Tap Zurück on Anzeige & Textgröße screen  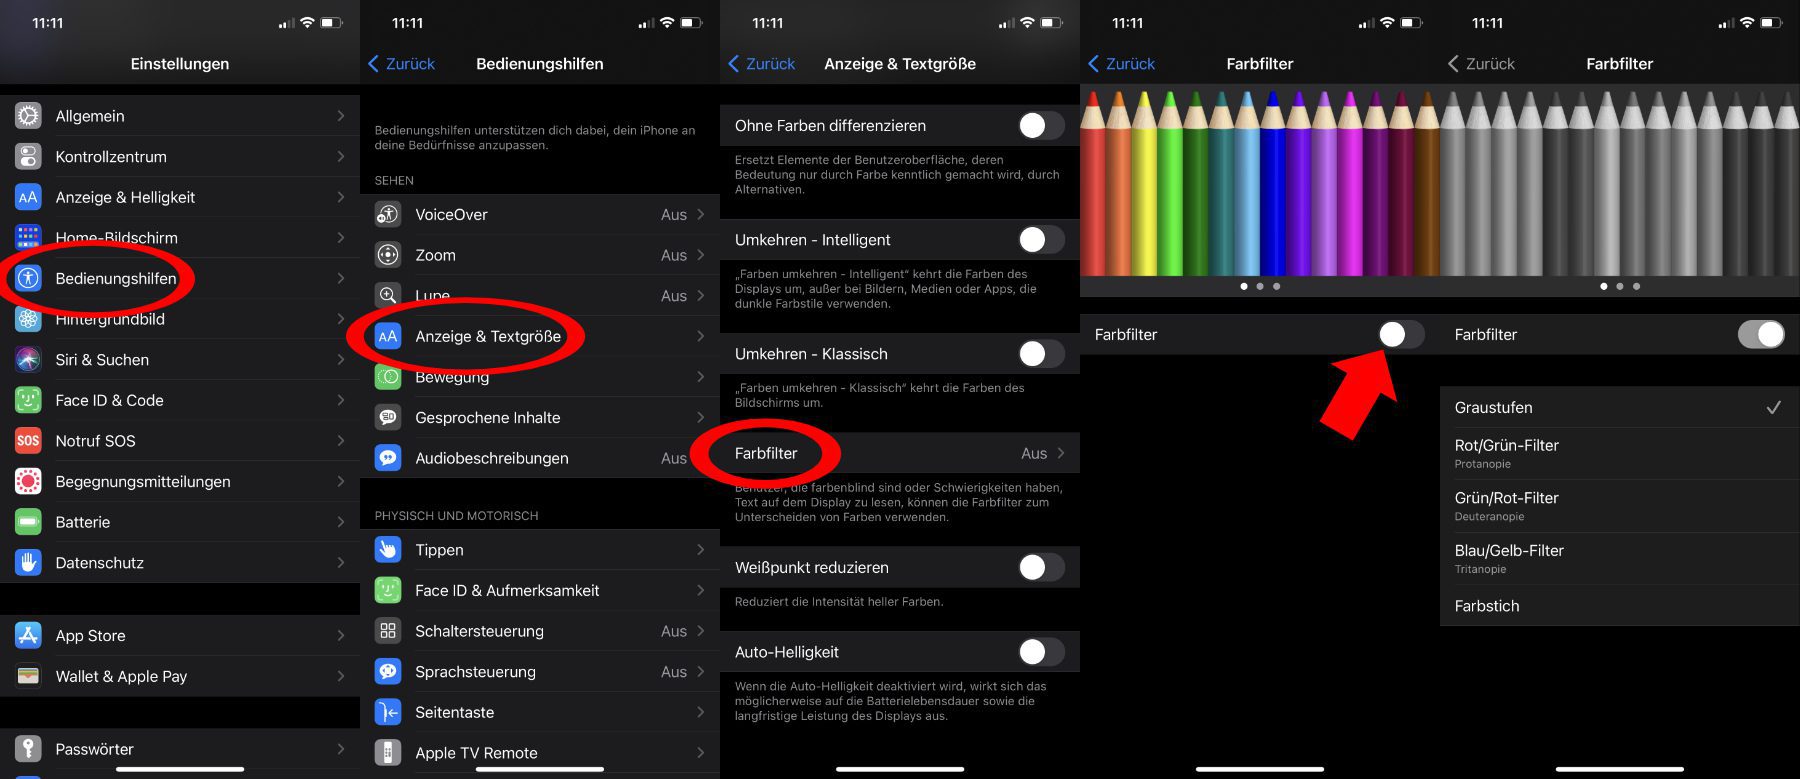762,64
